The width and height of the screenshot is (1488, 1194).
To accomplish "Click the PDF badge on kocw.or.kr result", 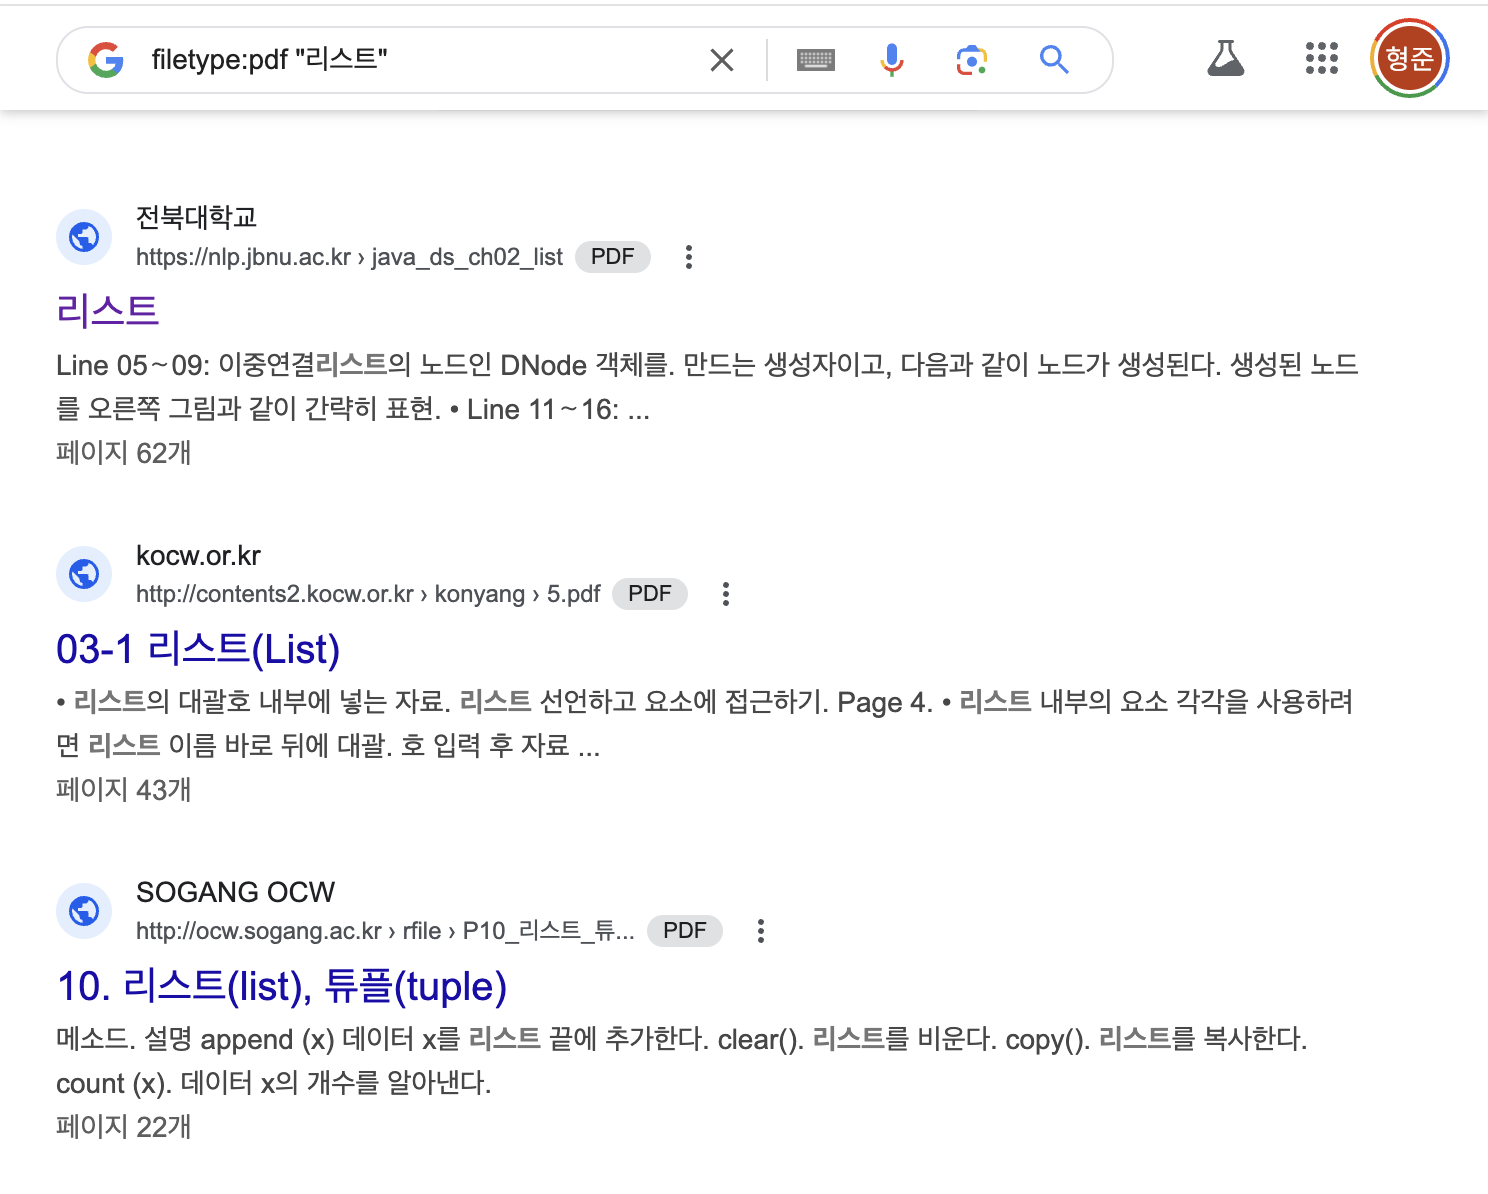I will (650, 594).
